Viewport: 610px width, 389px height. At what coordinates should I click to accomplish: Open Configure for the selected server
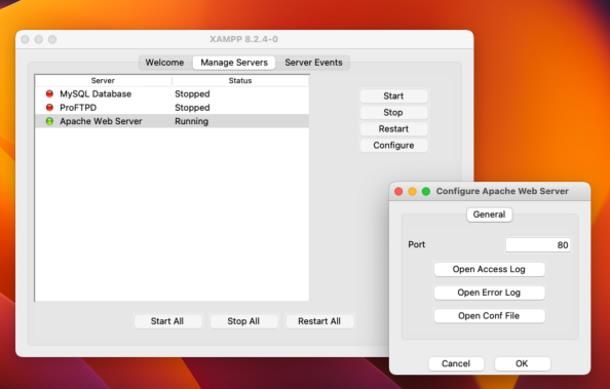pyautogui.click(x=394, y=145)
